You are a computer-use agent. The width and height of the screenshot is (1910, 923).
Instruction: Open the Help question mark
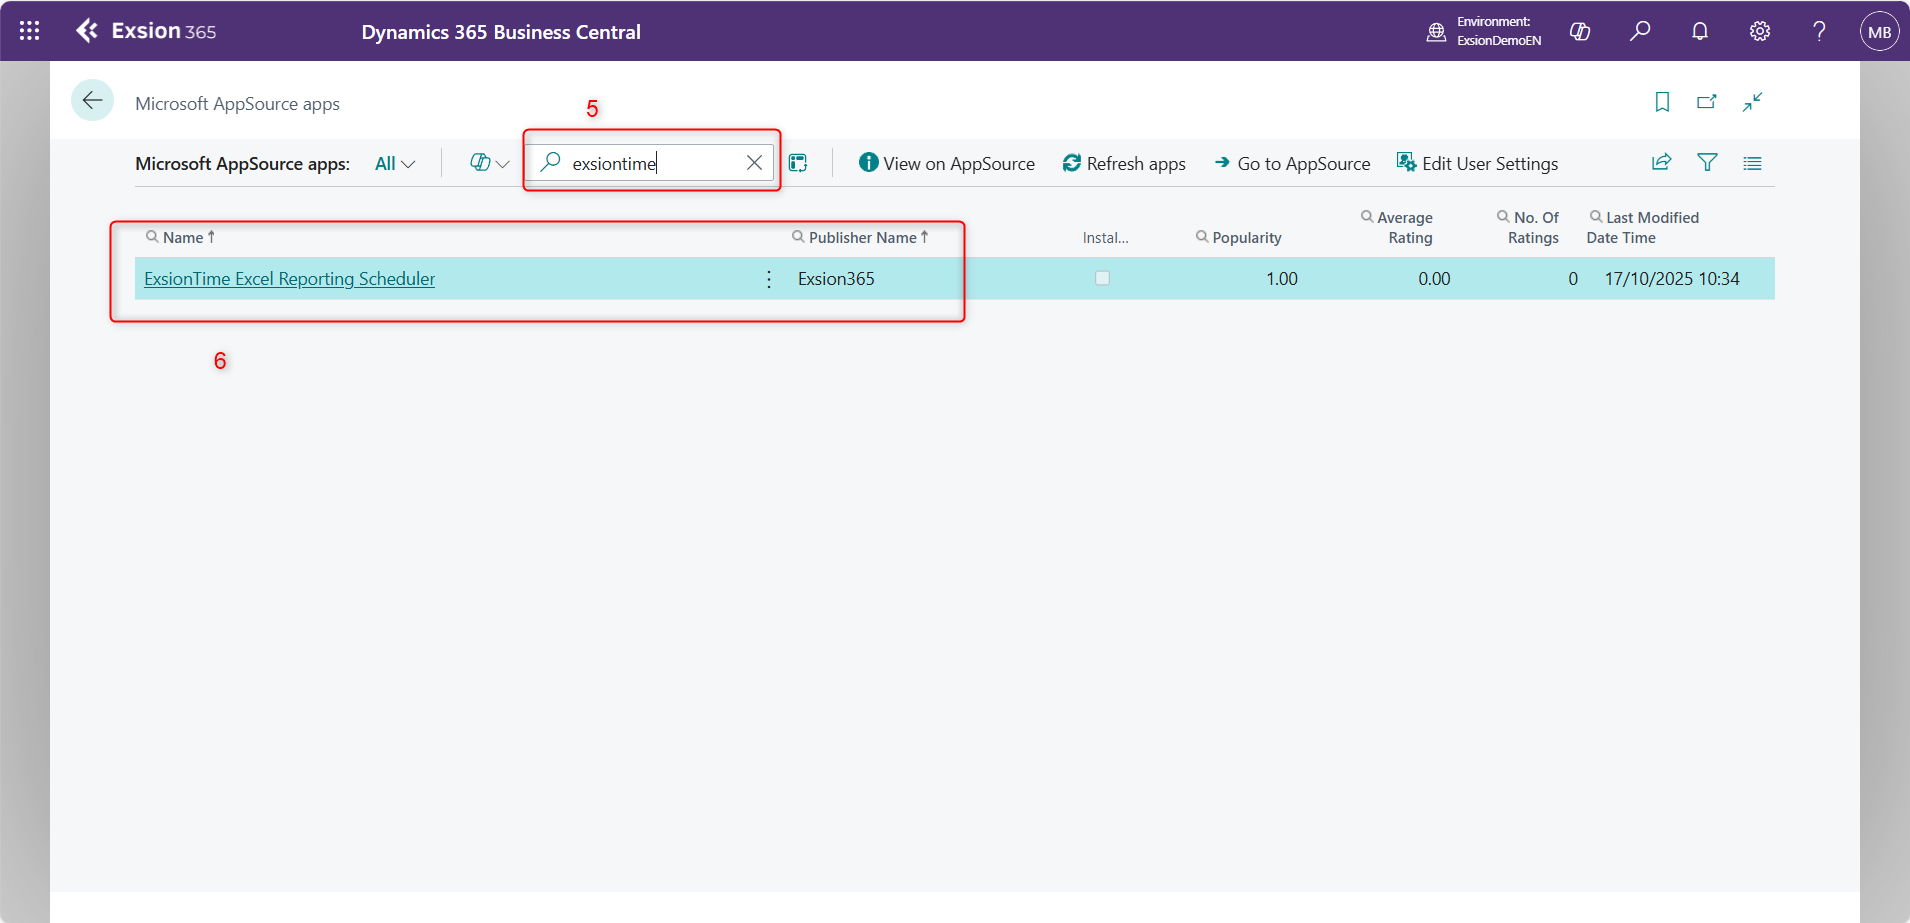pos(1820,31)
